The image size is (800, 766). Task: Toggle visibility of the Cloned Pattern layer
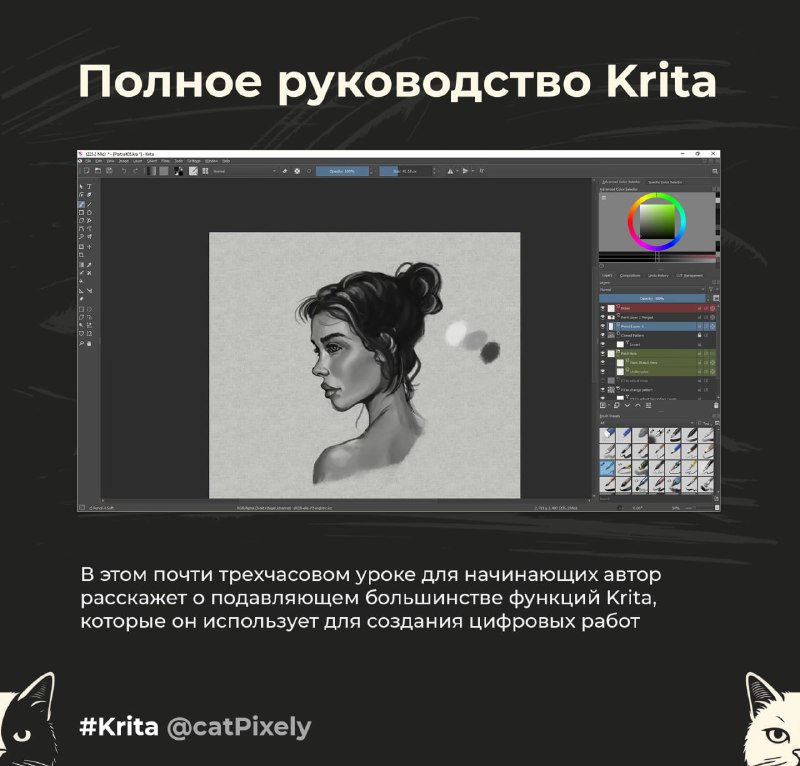coord(603,335)
